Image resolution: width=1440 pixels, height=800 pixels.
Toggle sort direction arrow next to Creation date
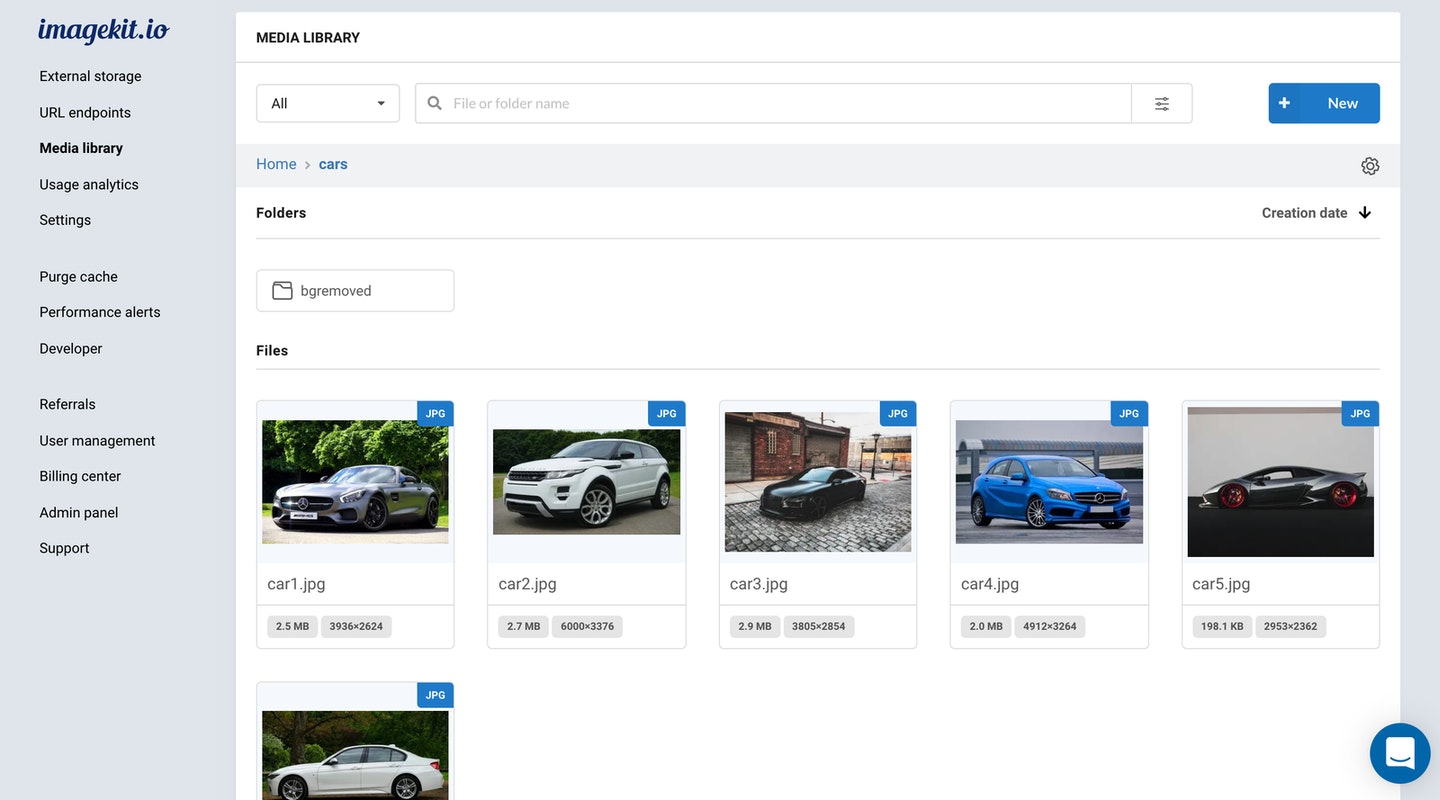(x=1365, y=213)
